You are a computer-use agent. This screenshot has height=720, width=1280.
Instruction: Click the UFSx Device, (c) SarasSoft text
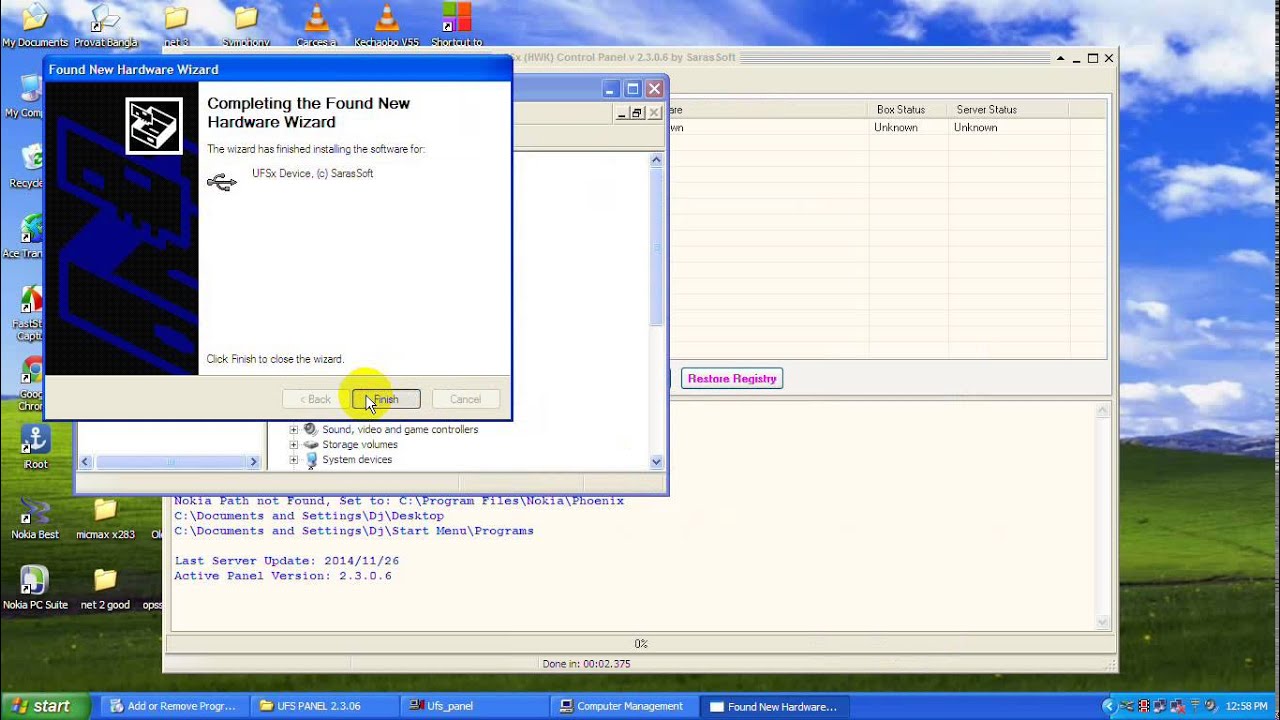tap(312, 173)
